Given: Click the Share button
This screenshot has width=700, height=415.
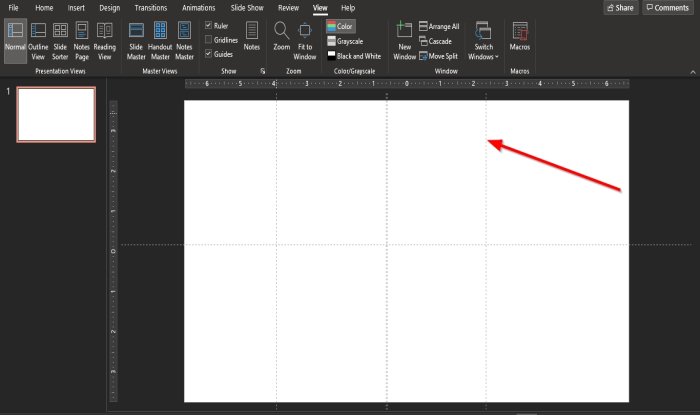Looking at the screenshot, I should click(x=621, y=8).
